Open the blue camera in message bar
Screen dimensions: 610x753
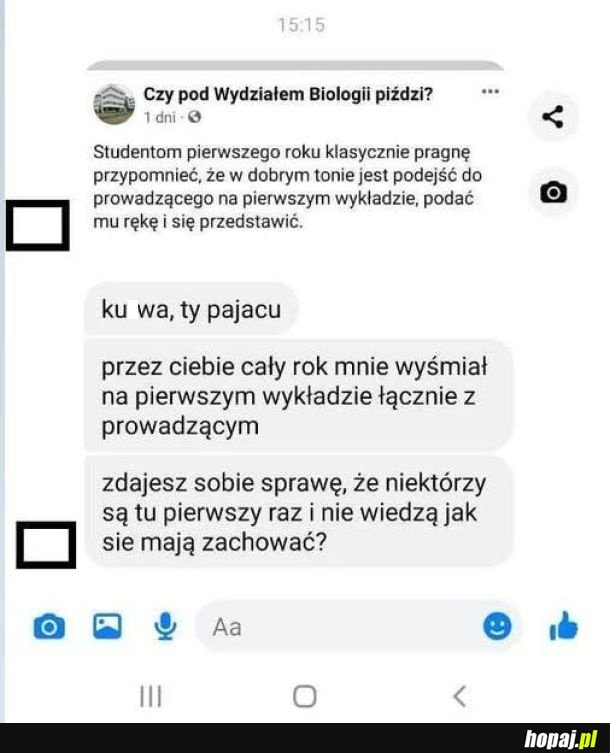click(49, 627)
